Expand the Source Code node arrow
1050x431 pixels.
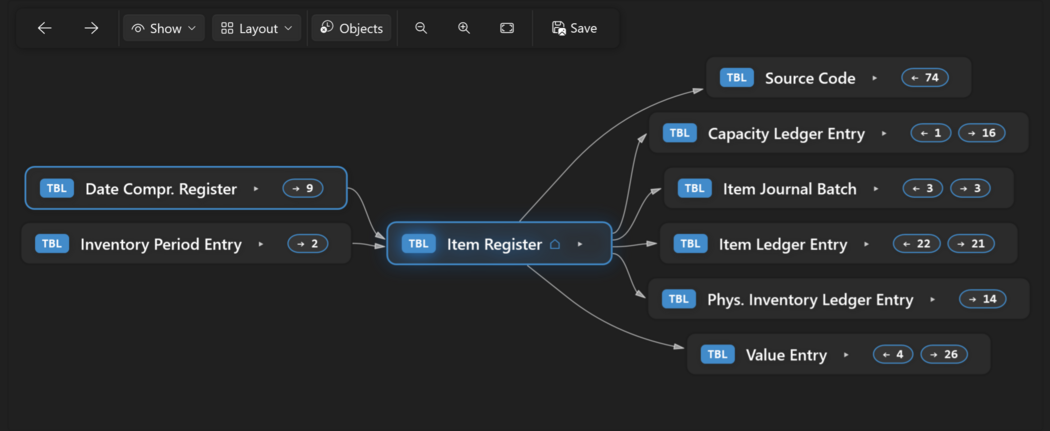click(875, 78)
